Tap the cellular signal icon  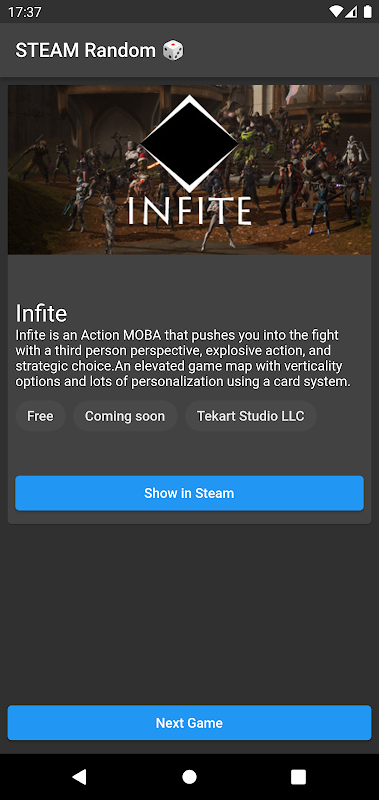[351, 11]
